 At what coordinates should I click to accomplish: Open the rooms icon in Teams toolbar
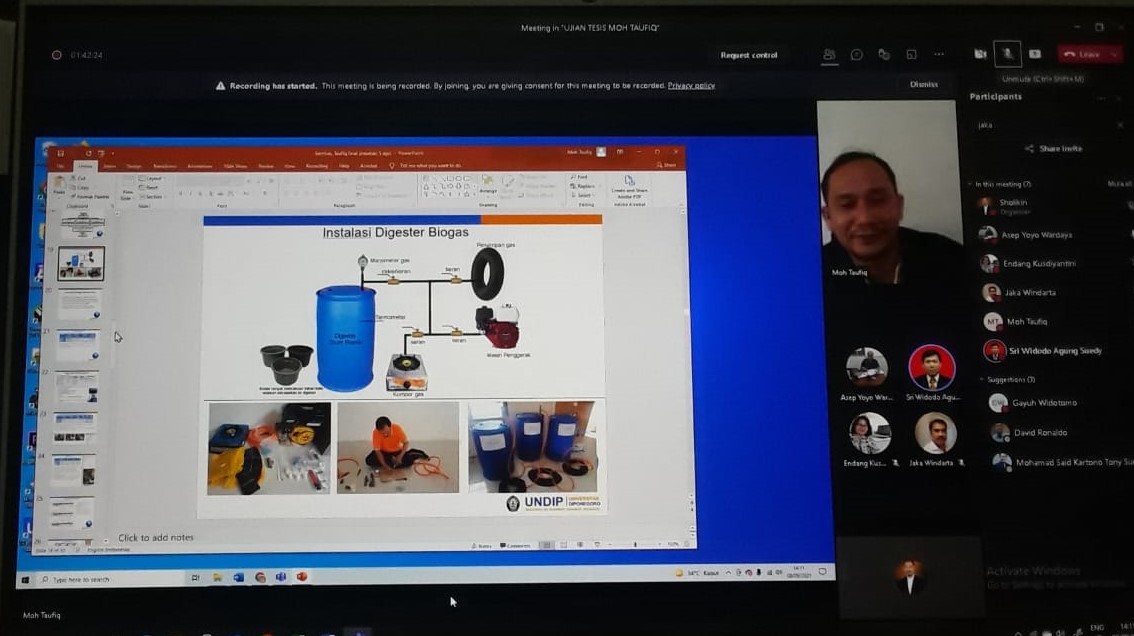[911, 55]
